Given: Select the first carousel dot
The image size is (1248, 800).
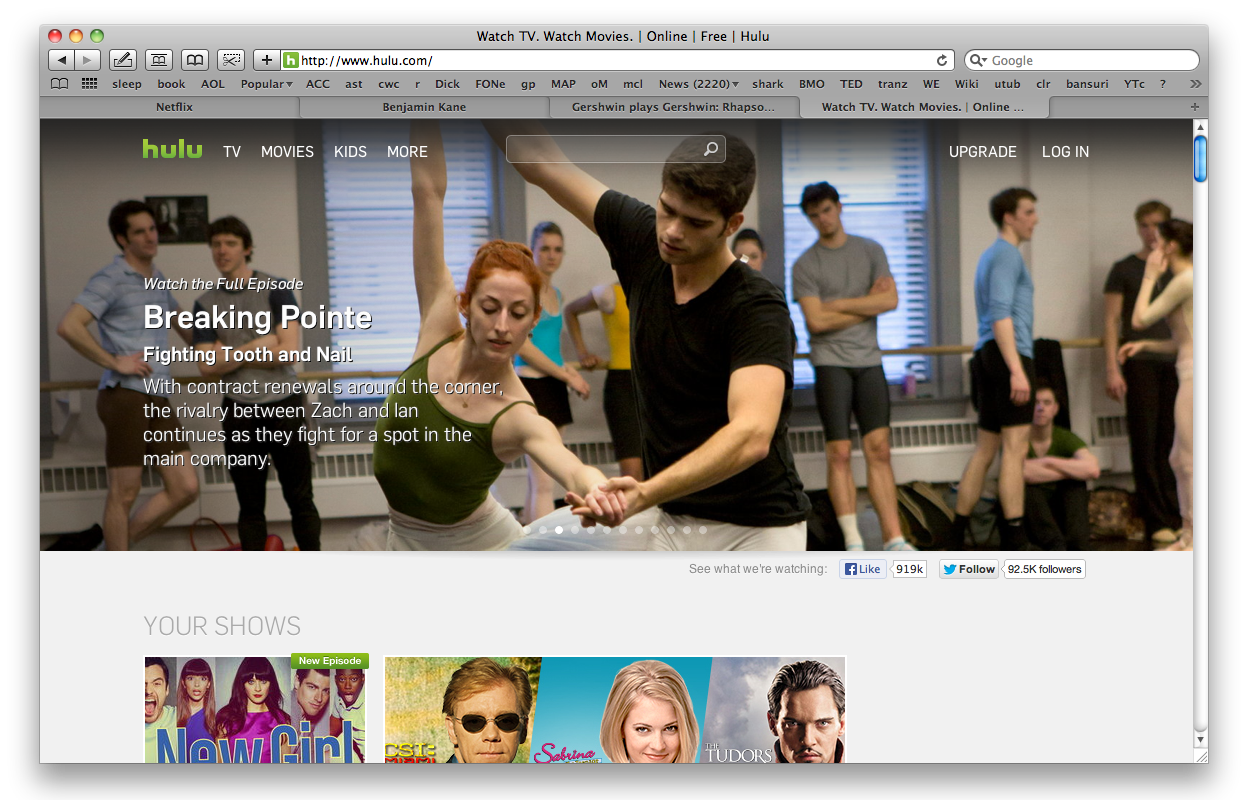Looking at the screenshot, I should click(x=526, y=530).
